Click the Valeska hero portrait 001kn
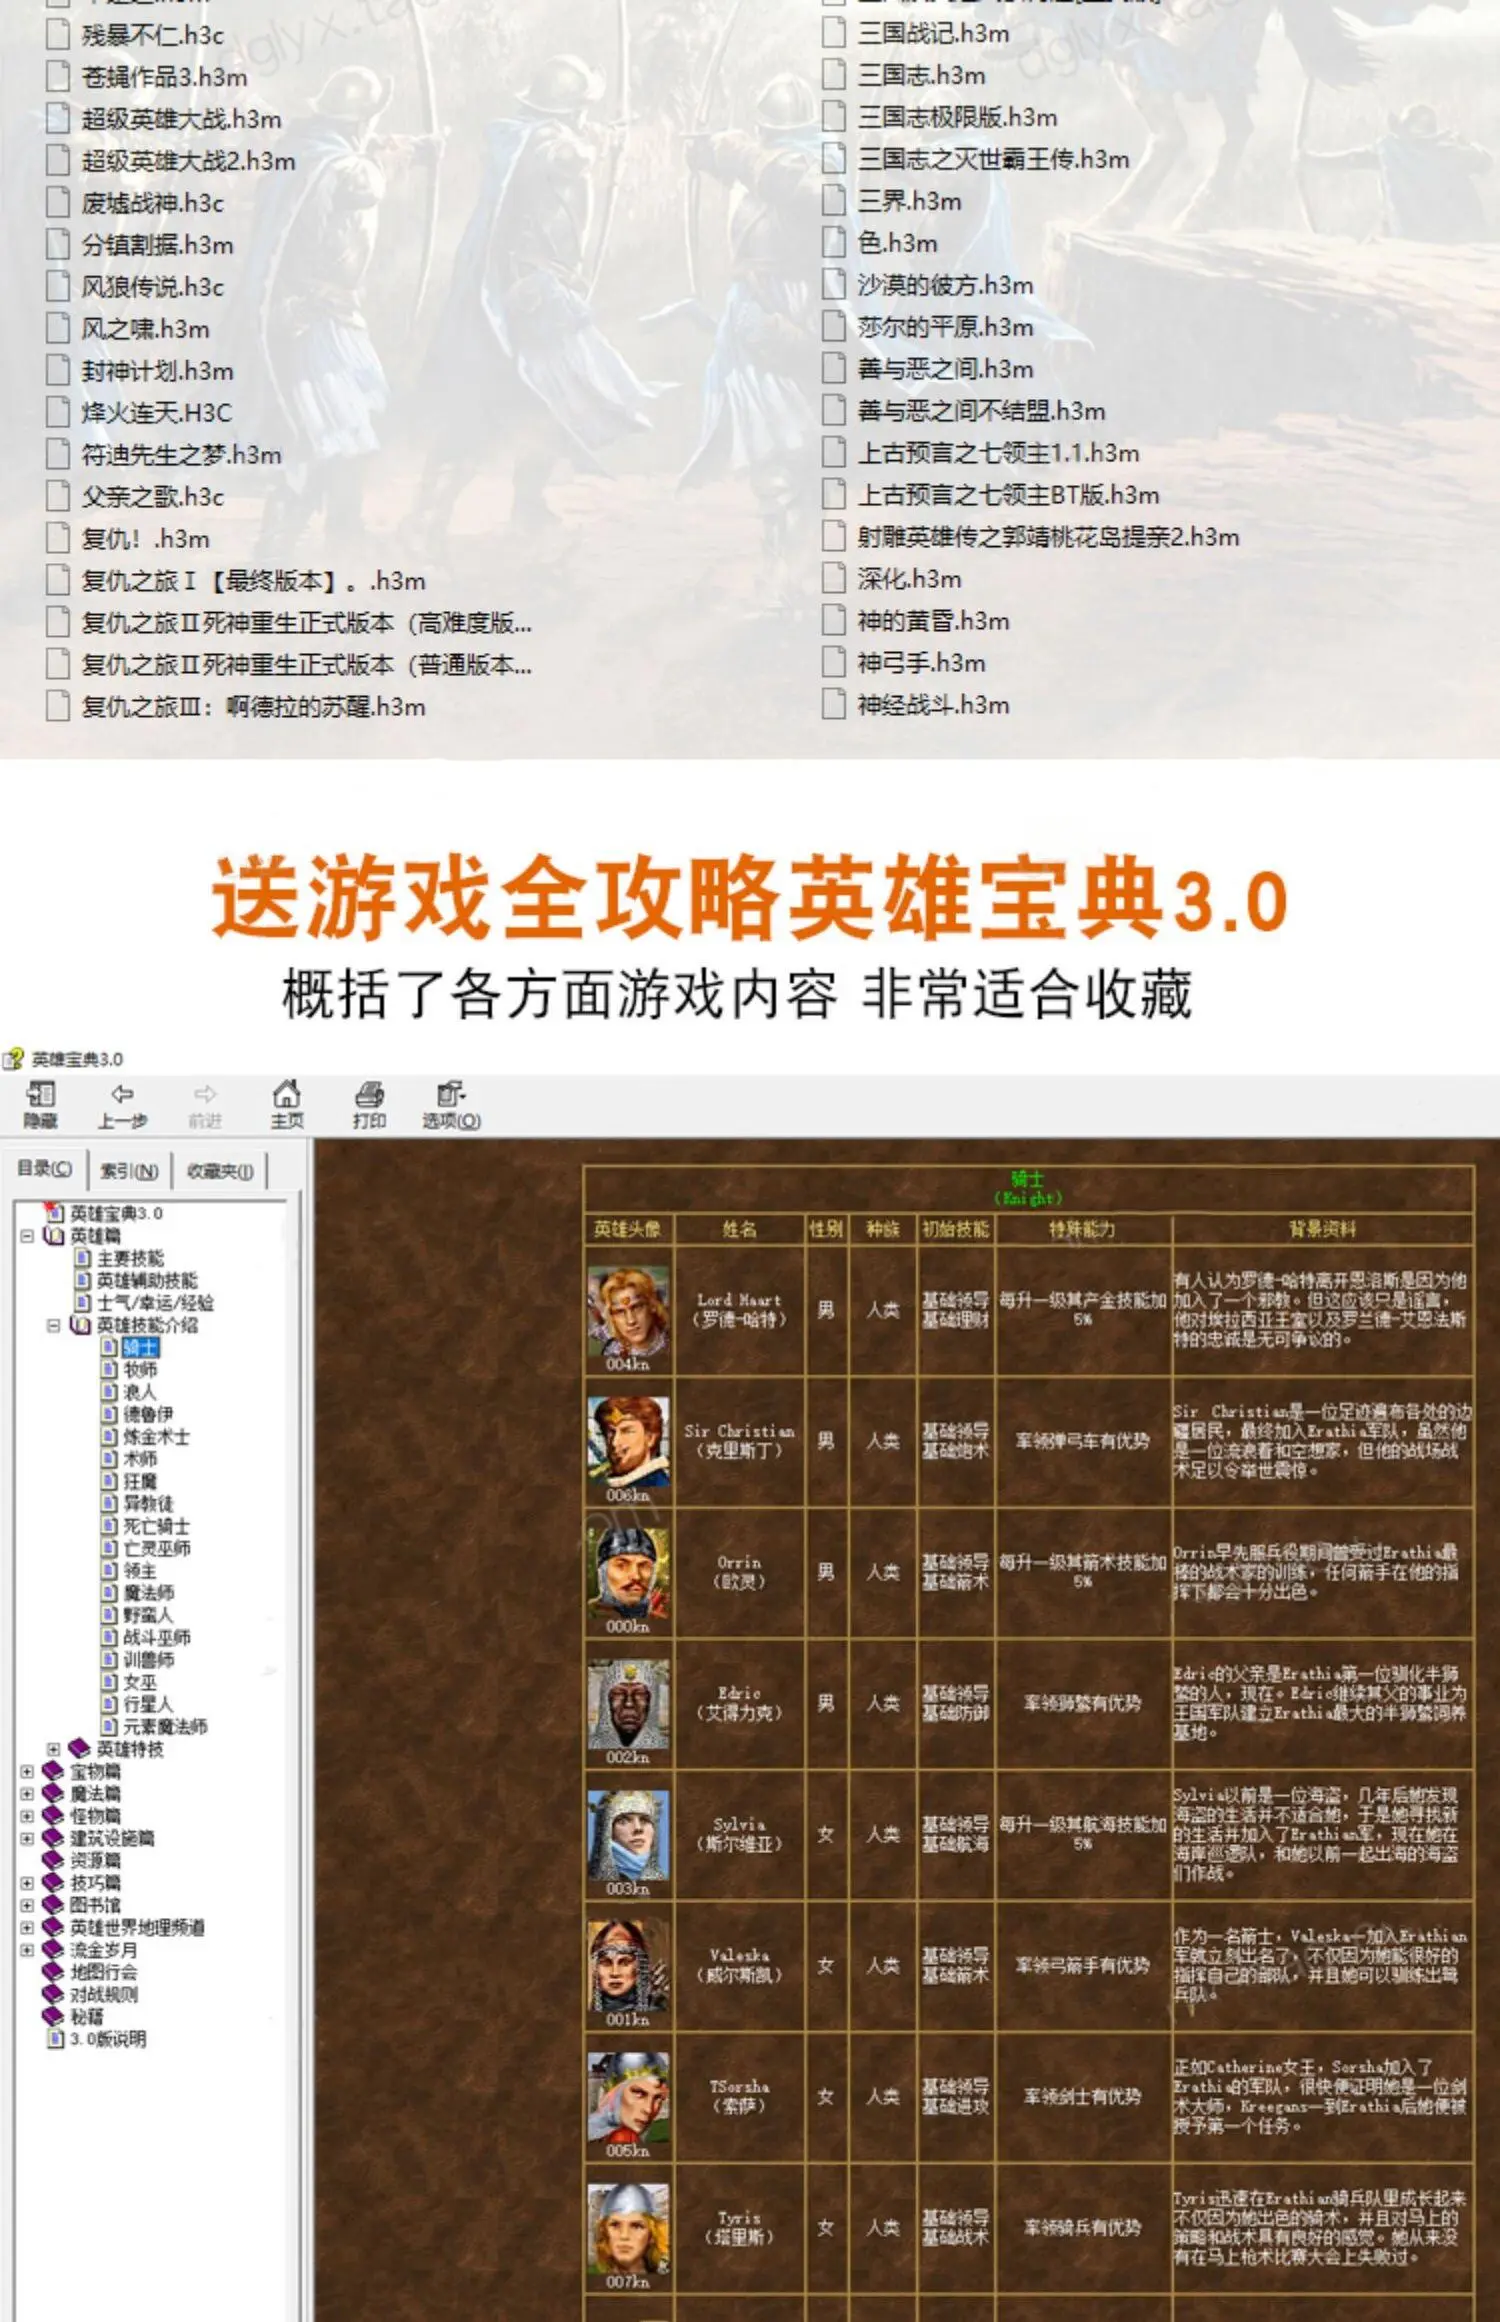Screen dimensions: 1500x2322 coord(628,1966)
